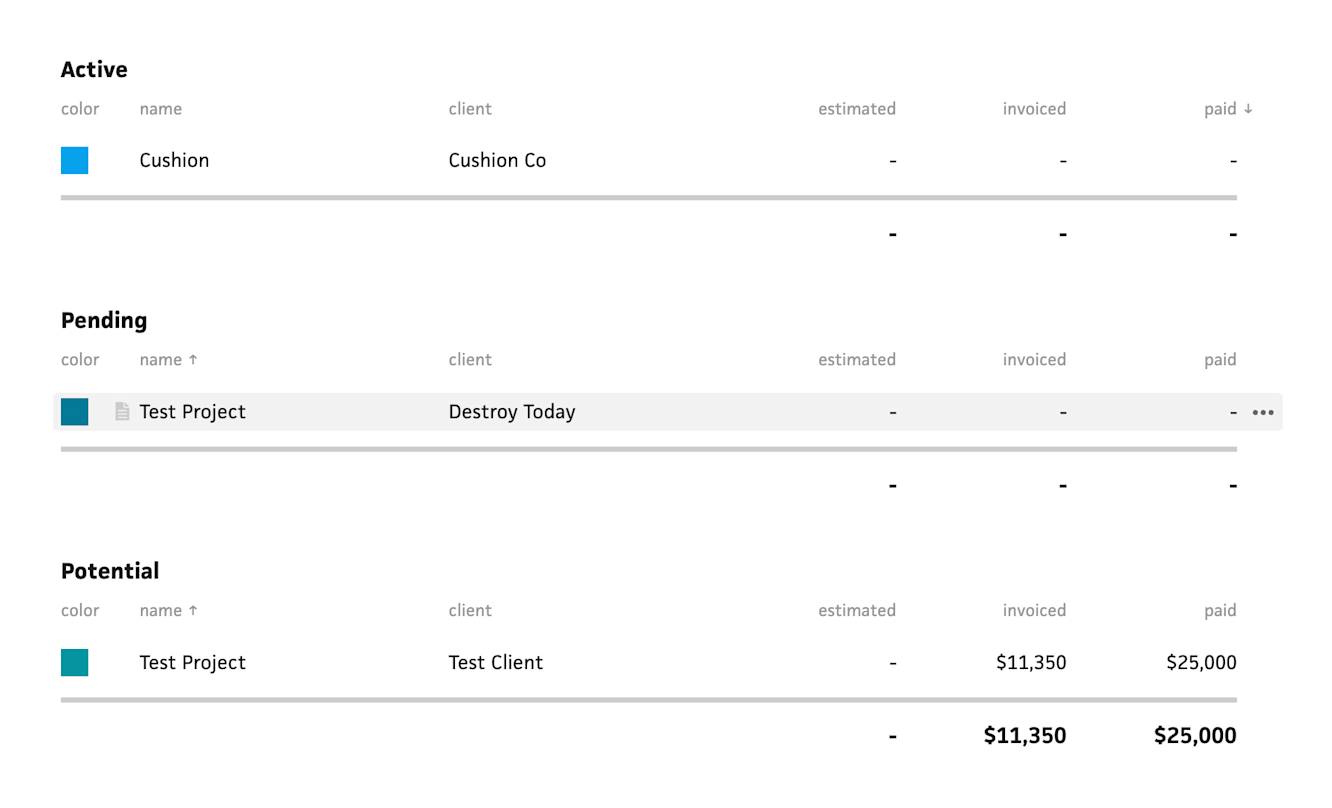This screenshot has height=808, width=1332.
Task: Sort Pending projects by estimated header
Action: tap(856, 360)
